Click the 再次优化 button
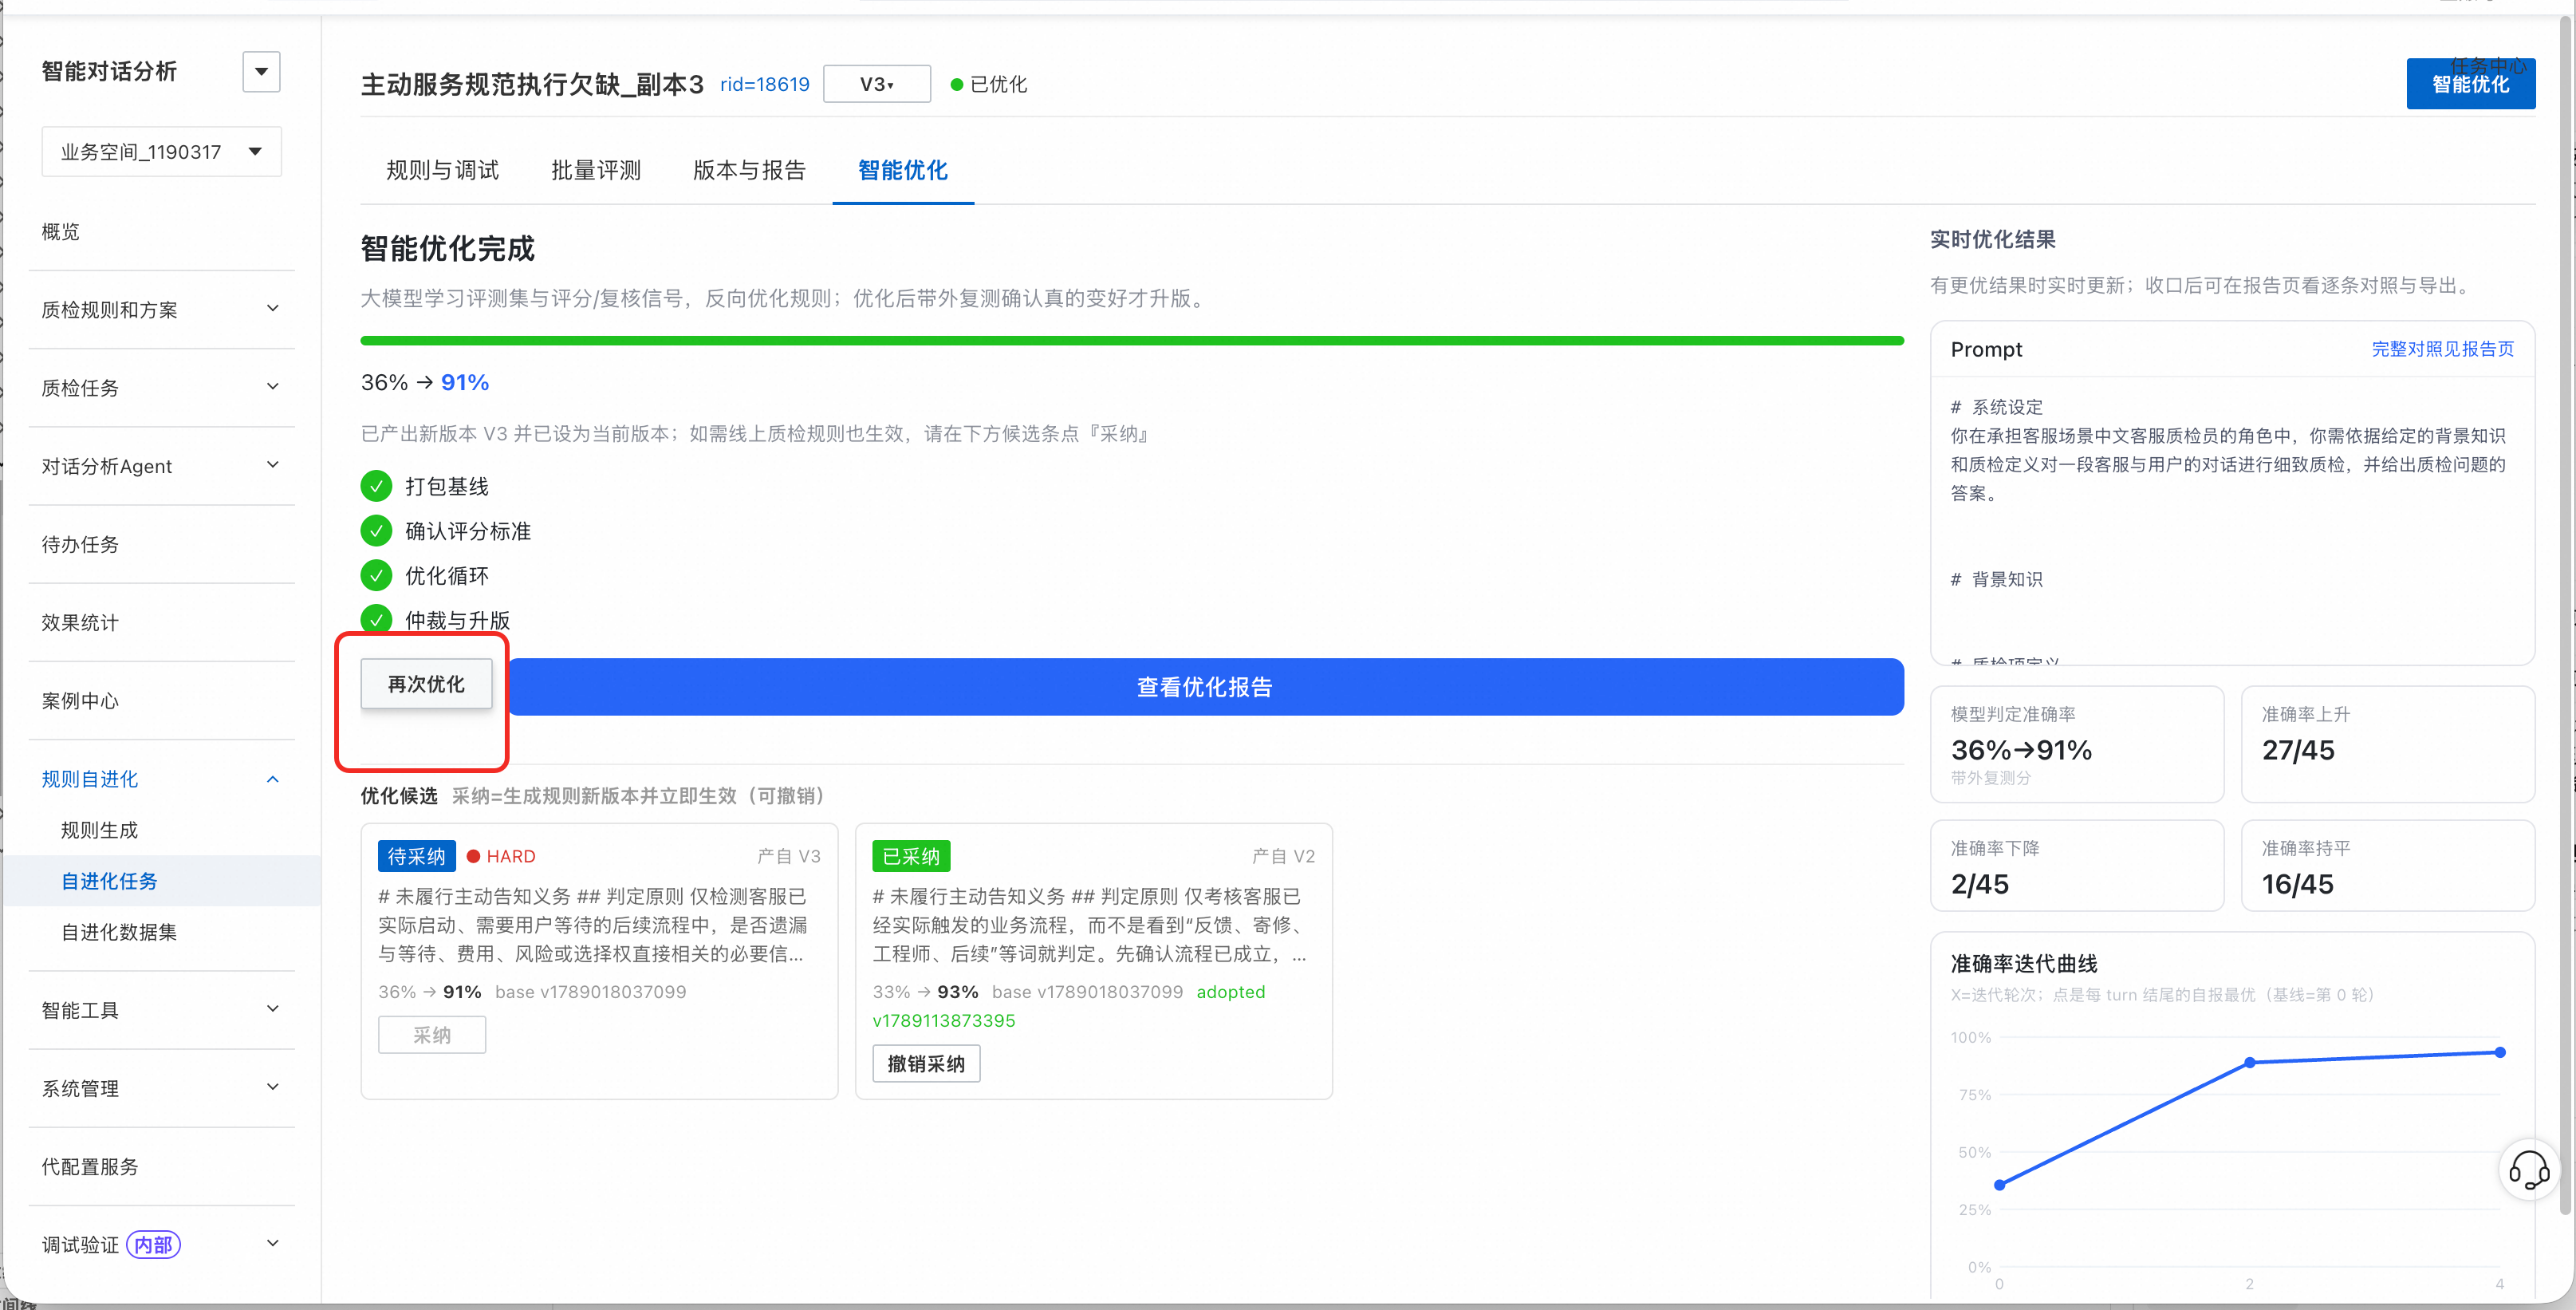The width and height of the screenshot is (2576, 1310). (x=426, y=684)
